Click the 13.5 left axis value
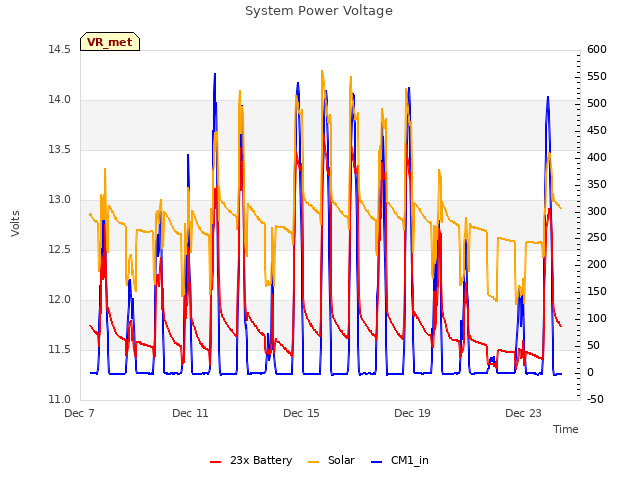 point(59,150)
